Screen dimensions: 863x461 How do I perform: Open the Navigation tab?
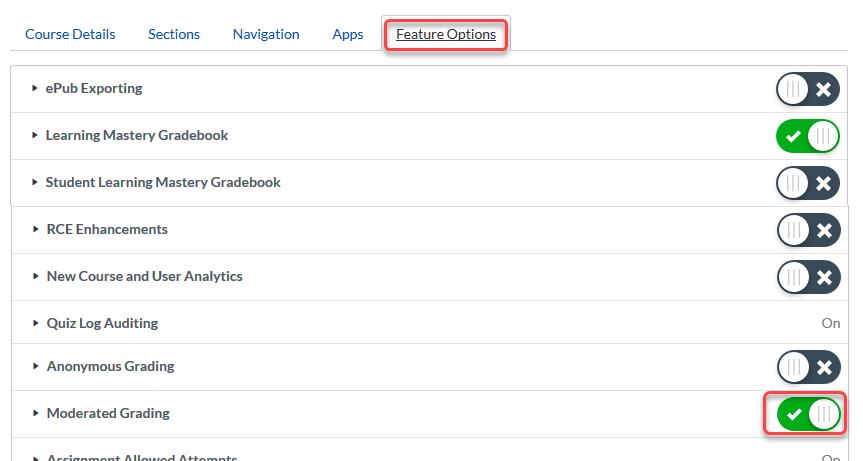click(x=266, y=34)
